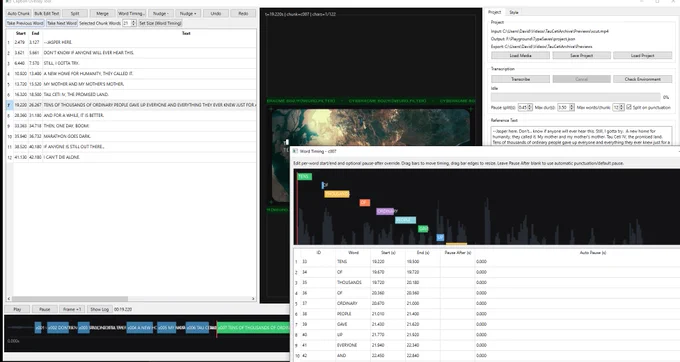
Task: Merge the selected chunks
Action: point(102,13)
